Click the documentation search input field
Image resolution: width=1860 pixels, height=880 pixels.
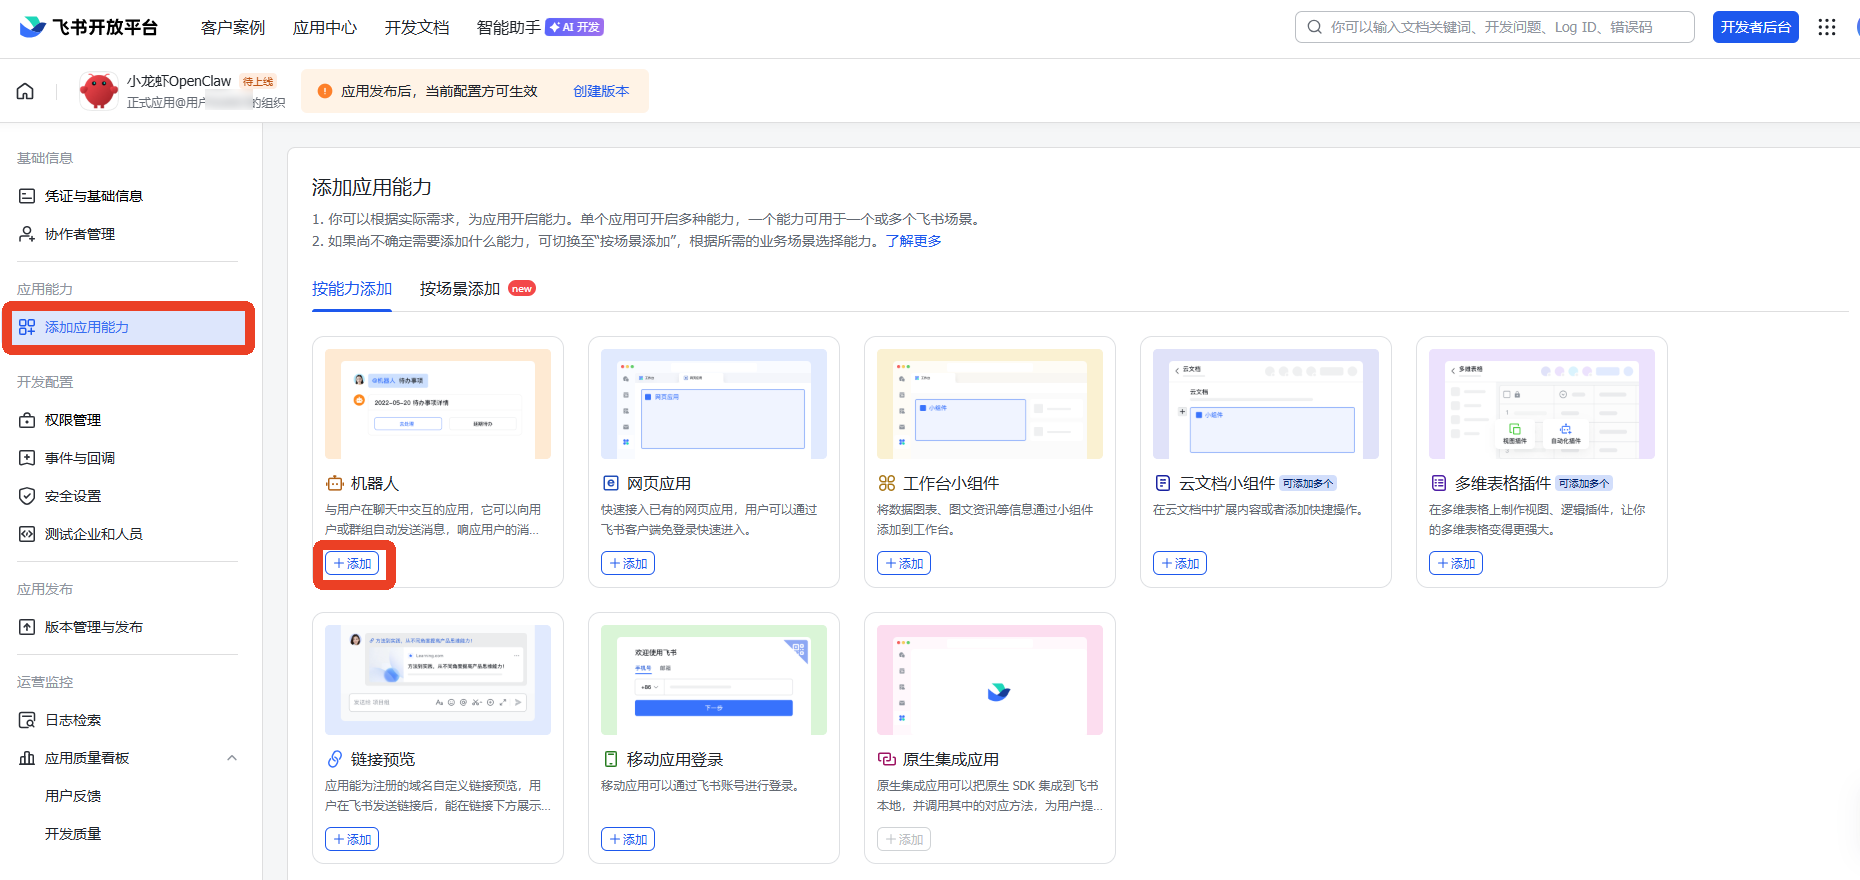pos(1500,27)
